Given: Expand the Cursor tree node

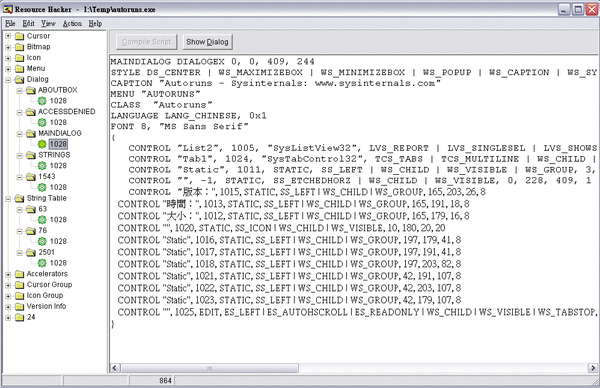Looking at the screenshot, I should click(8, 36).
